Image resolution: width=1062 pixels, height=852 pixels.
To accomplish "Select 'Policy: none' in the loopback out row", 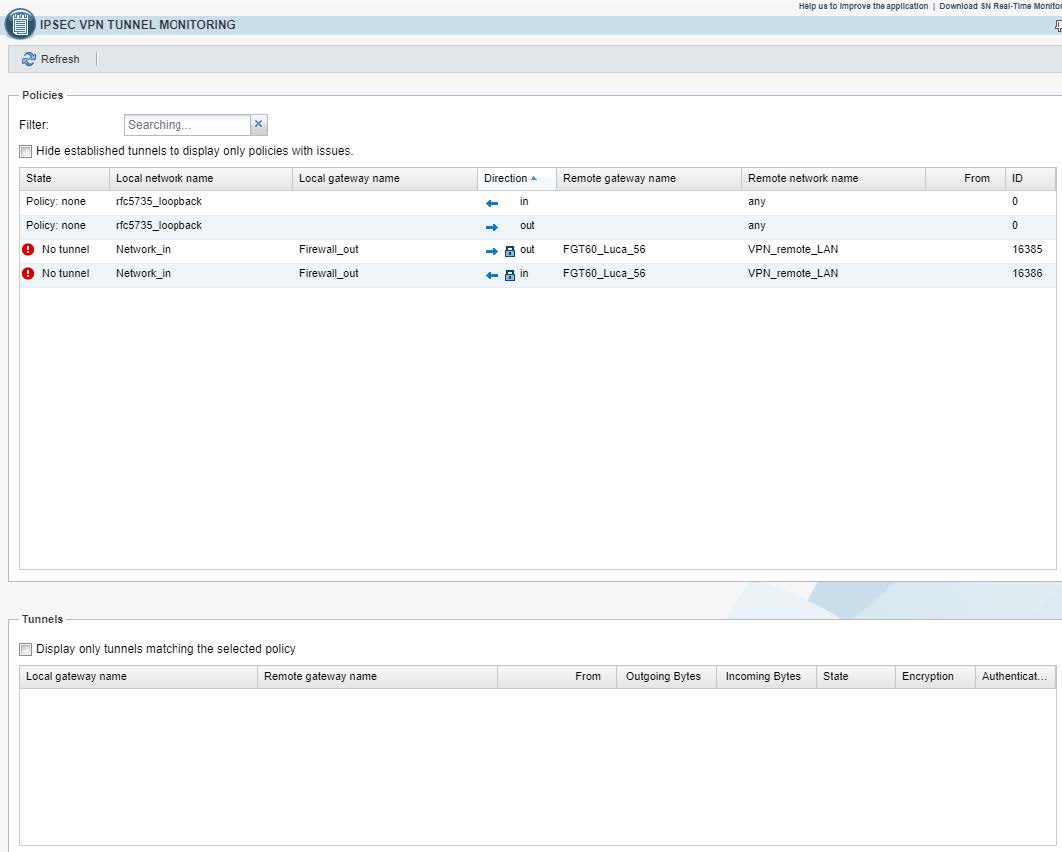I will tap(56, 226).
